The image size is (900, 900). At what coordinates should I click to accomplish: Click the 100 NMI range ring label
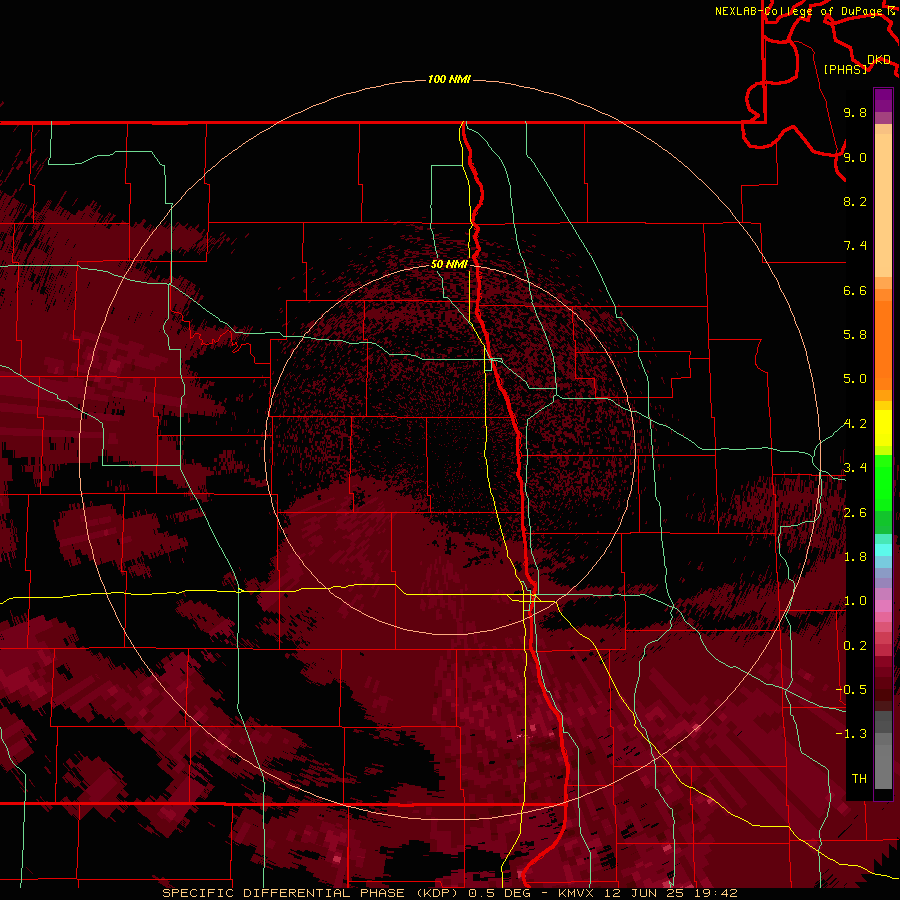449,79
